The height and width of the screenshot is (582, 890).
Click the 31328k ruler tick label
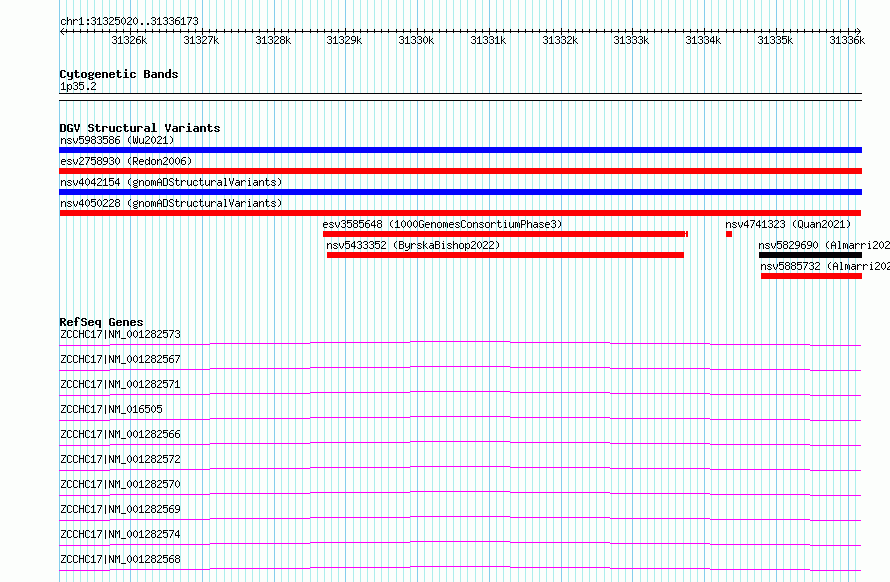273,40
